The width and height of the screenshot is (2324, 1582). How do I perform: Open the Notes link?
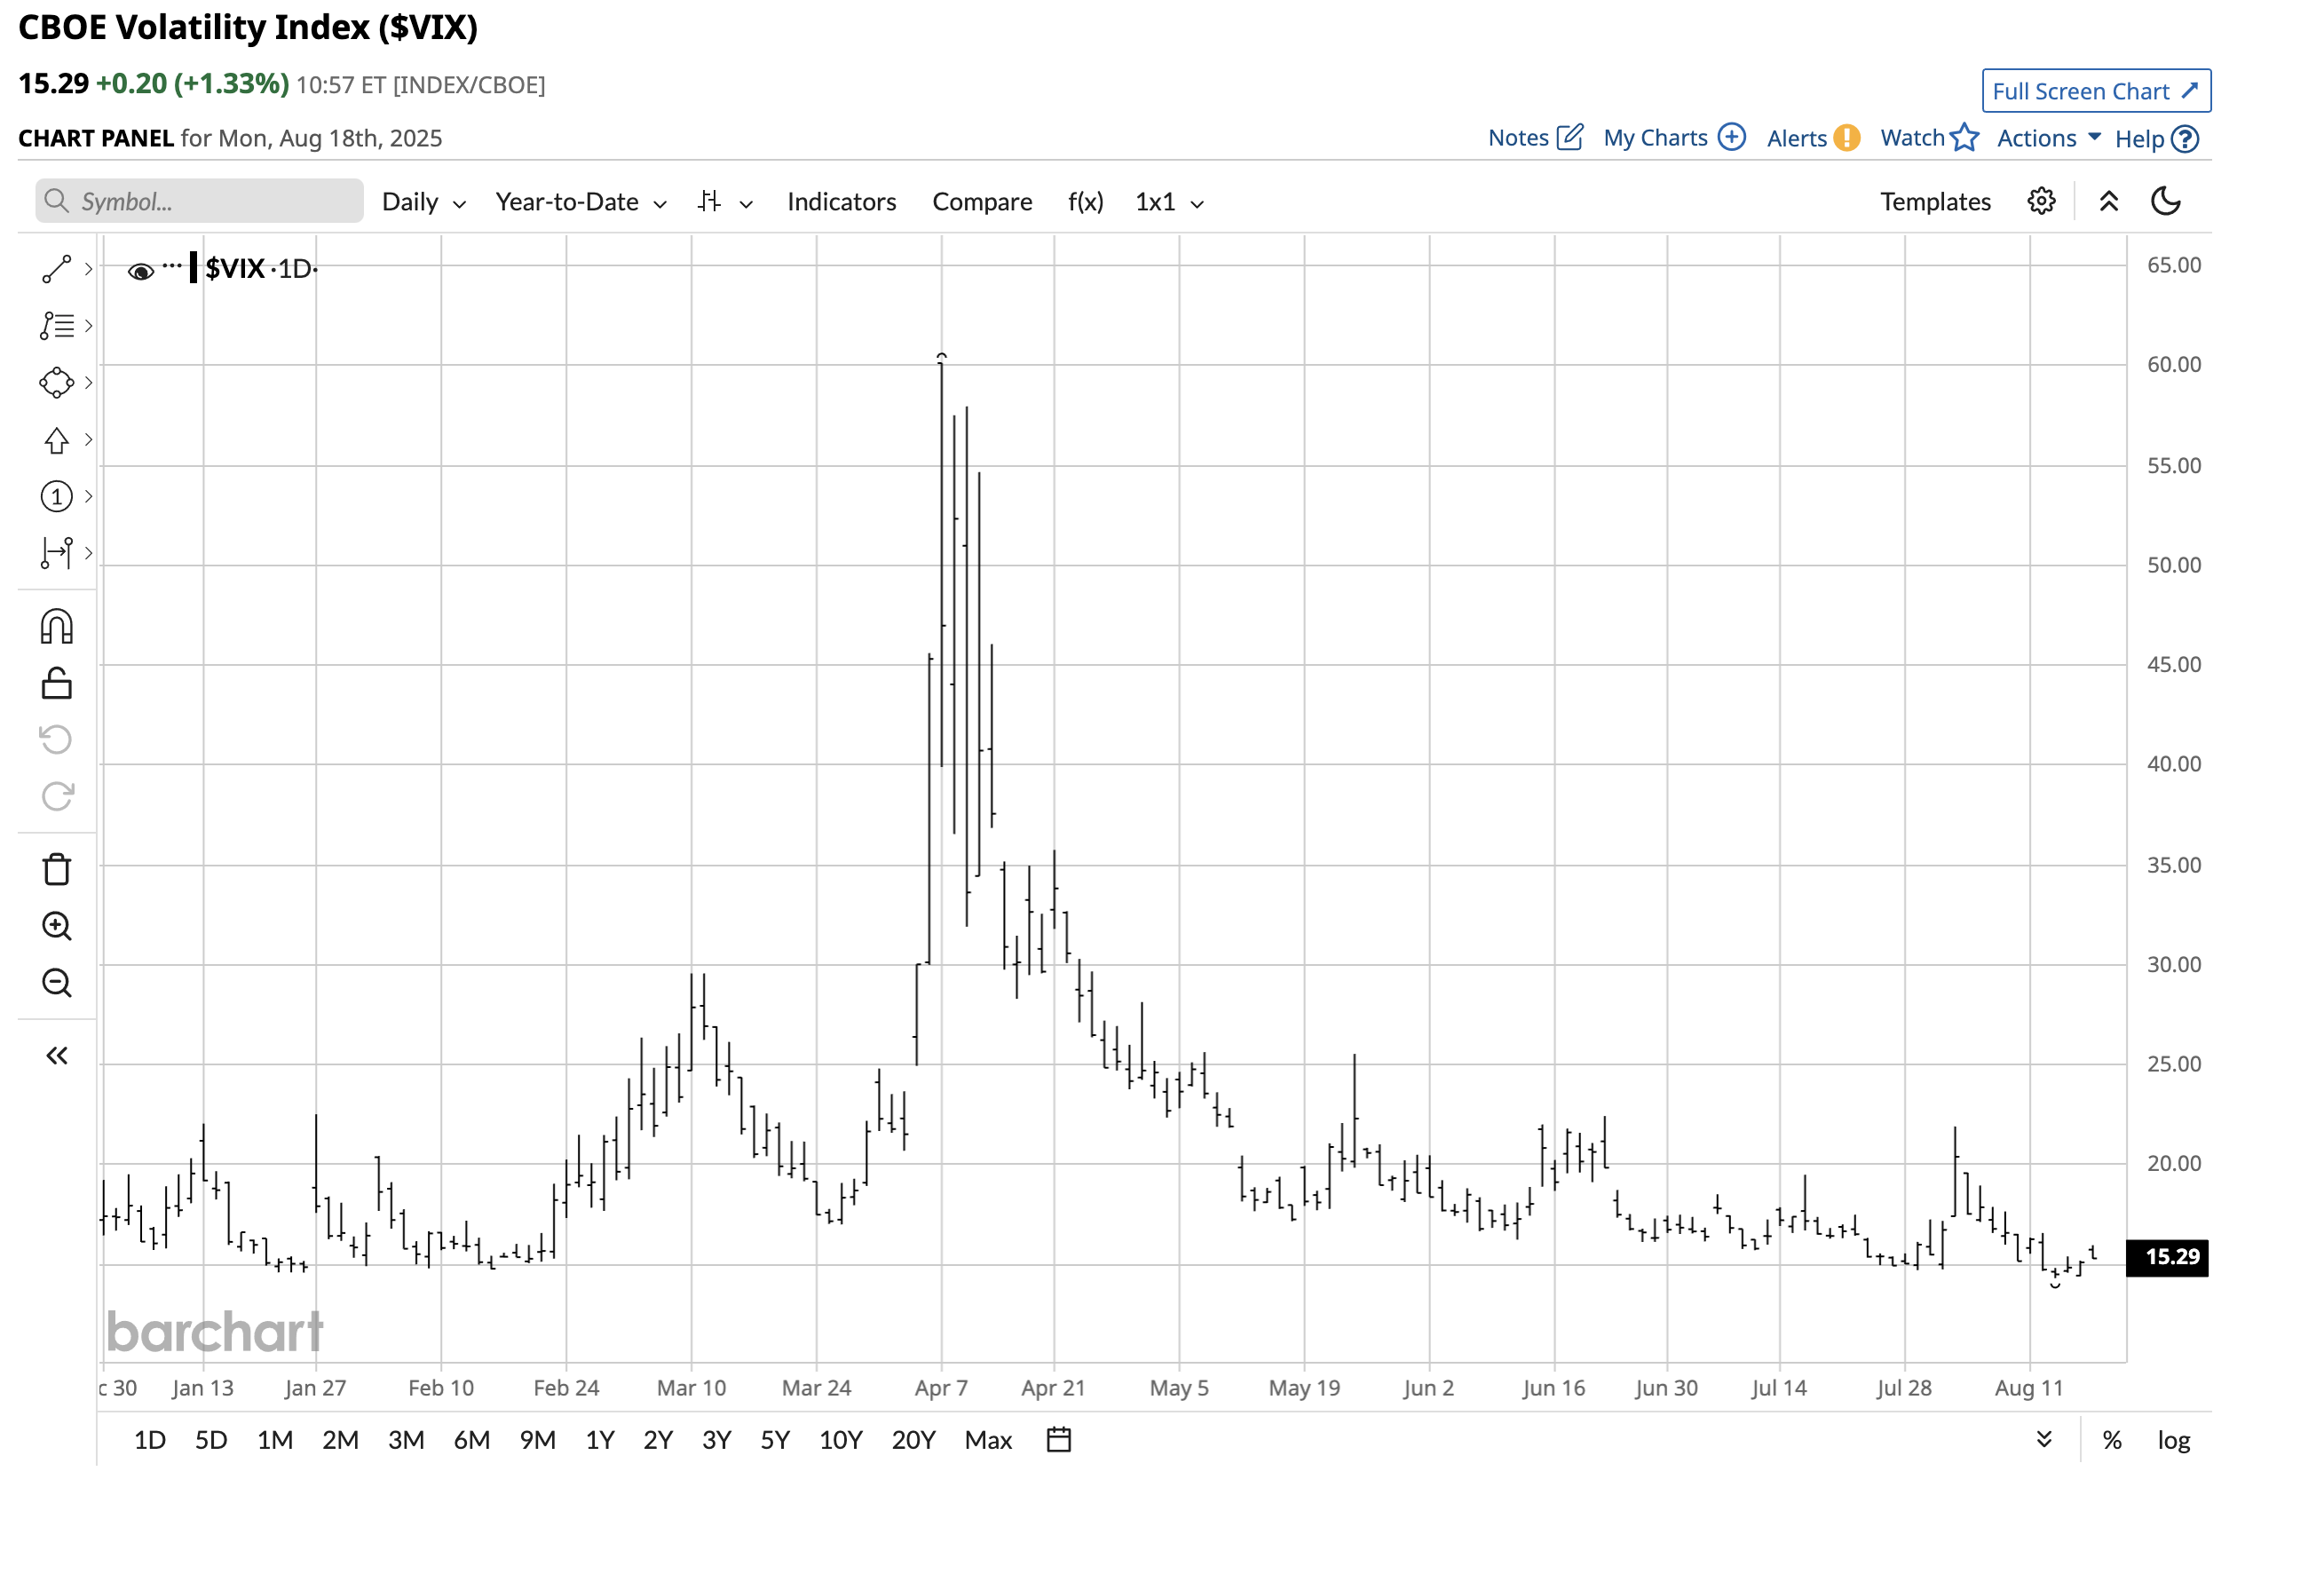(x=1535, y=138)
